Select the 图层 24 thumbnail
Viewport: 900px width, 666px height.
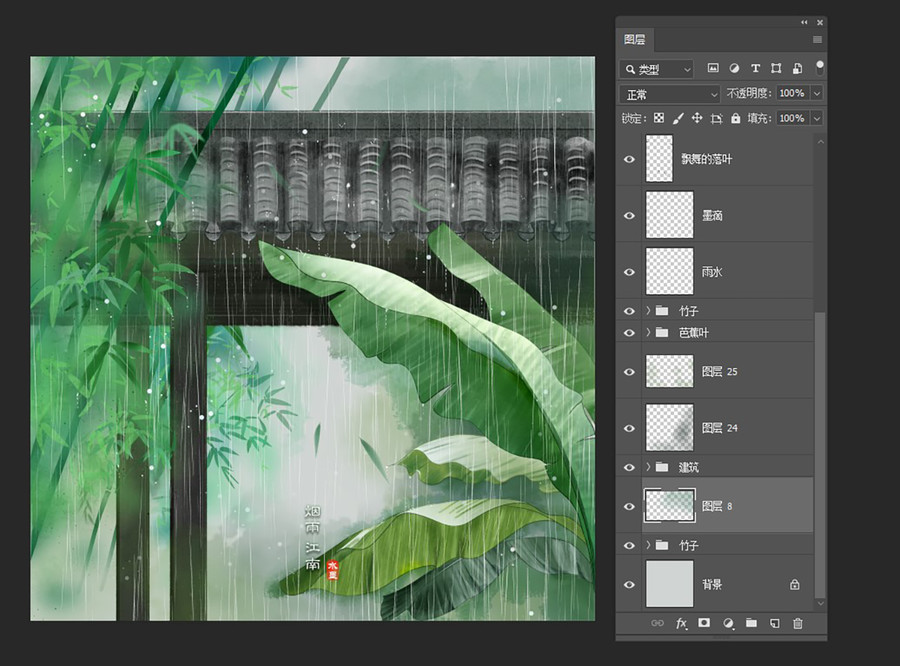point(669,428)
